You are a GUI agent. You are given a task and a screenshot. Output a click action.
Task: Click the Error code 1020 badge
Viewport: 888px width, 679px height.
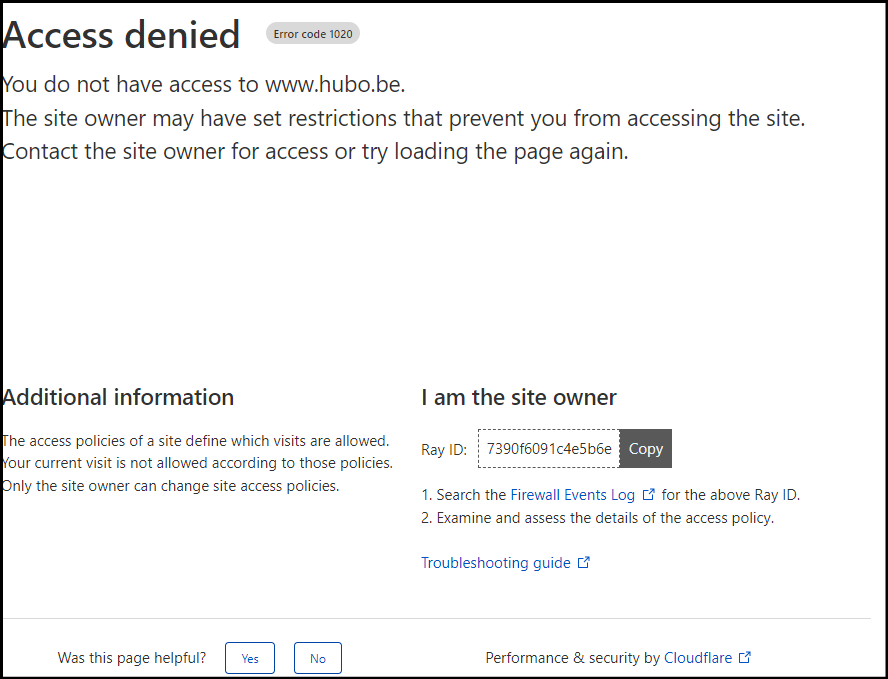(x=312, y=34)
